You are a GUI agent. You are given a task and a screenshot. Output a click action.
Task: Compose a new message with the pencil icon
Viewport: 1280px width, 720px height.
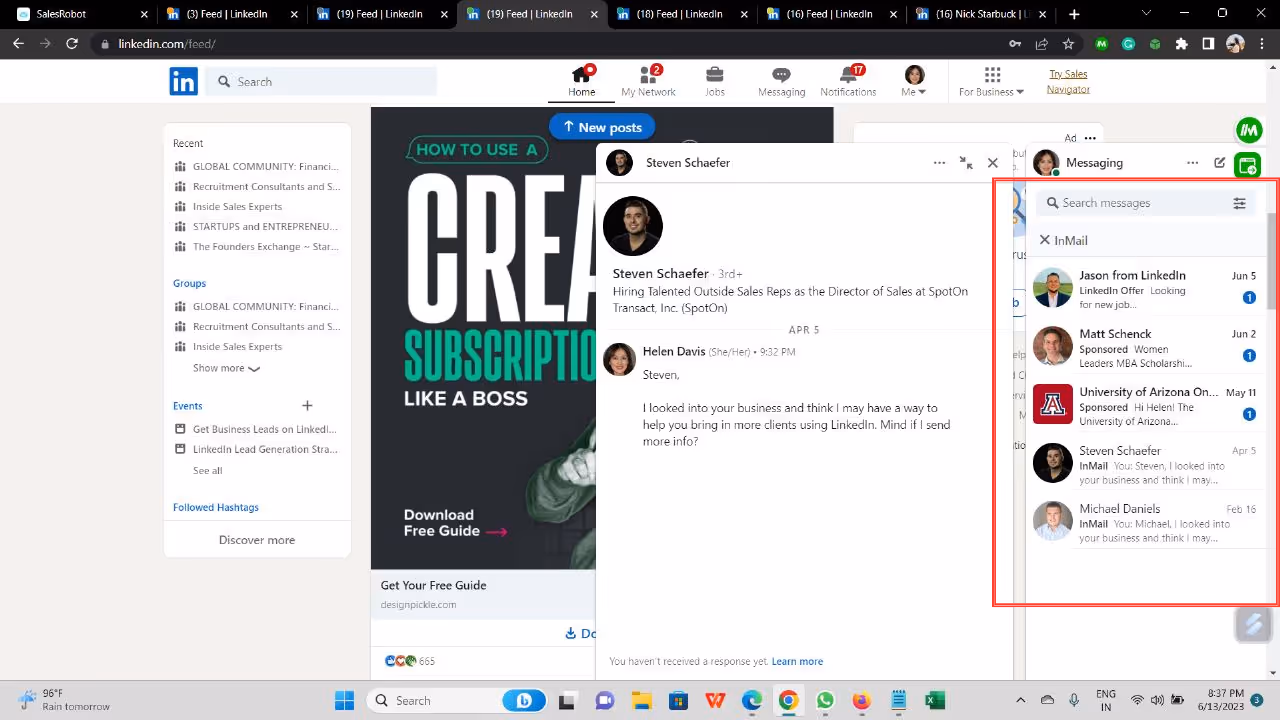coord(1220,162)
